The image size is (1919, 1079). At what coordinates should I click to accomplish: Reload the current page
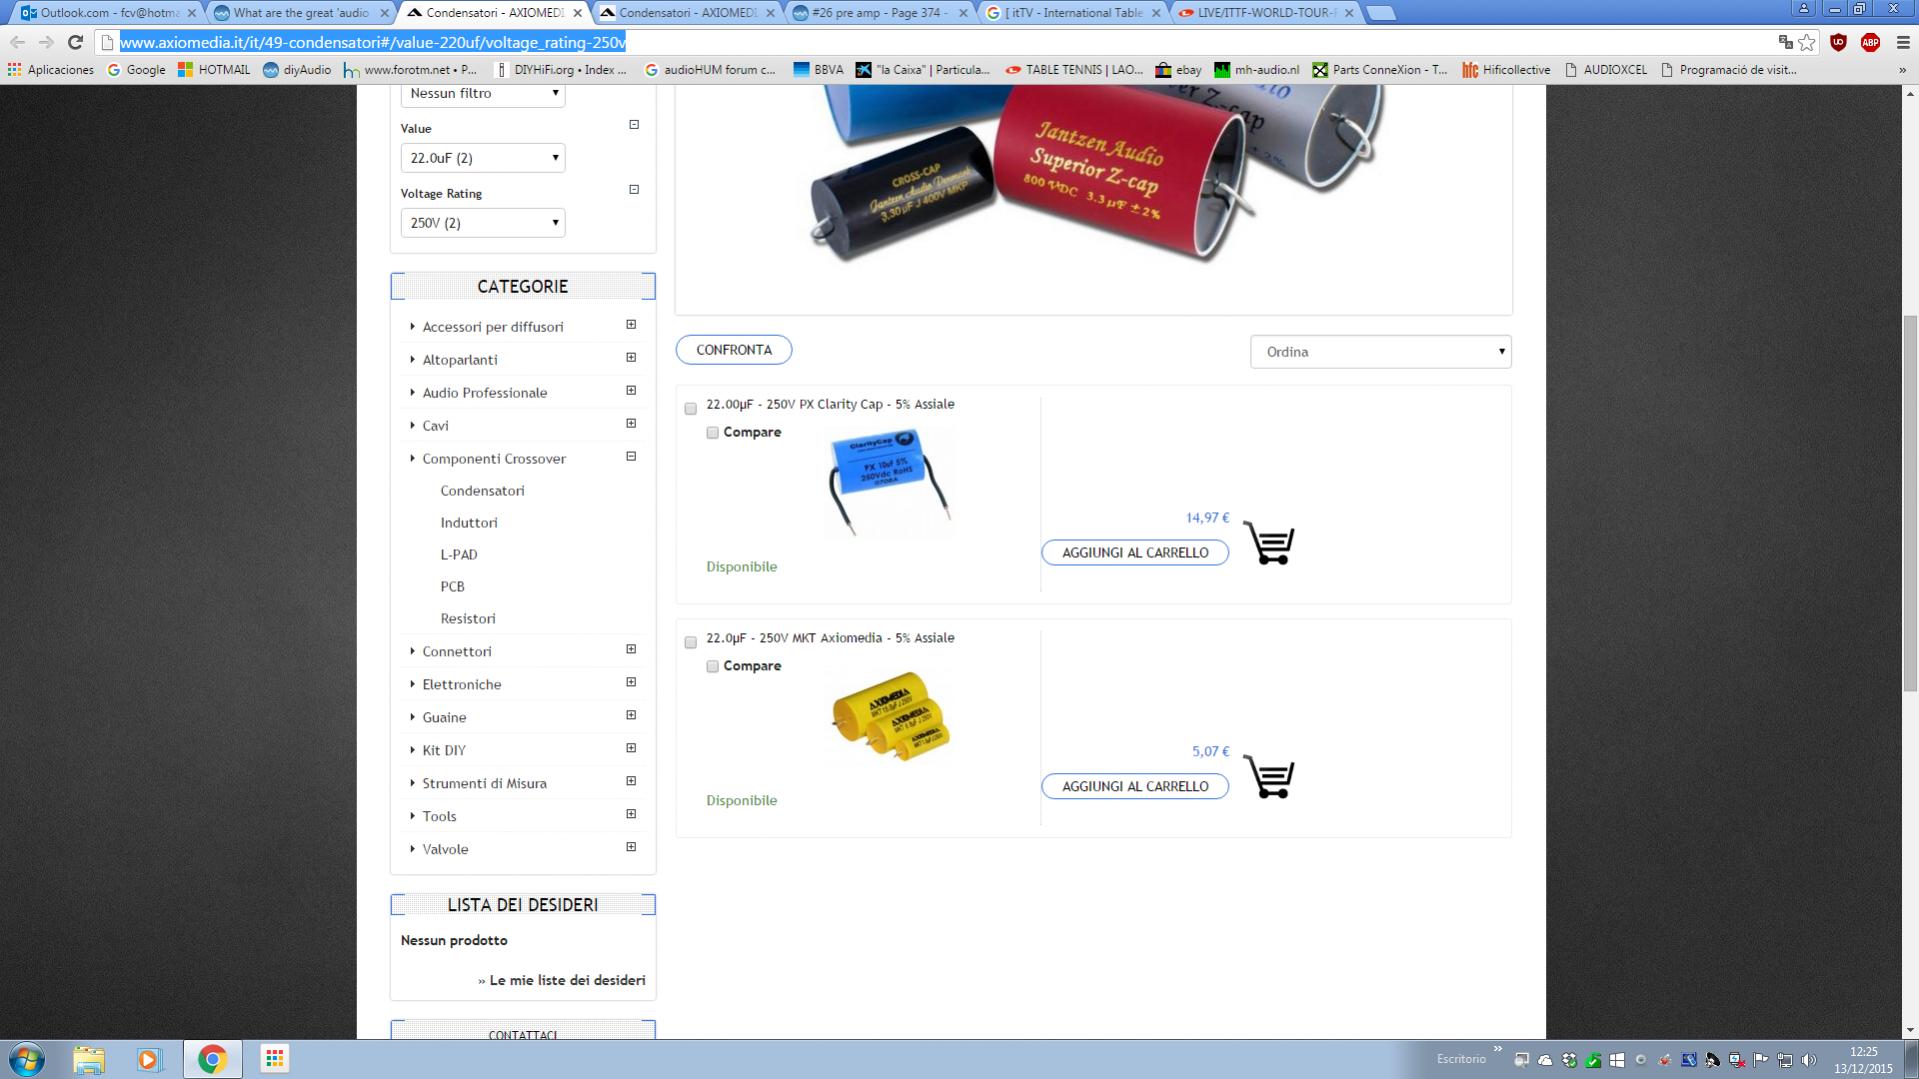point(75,42)
